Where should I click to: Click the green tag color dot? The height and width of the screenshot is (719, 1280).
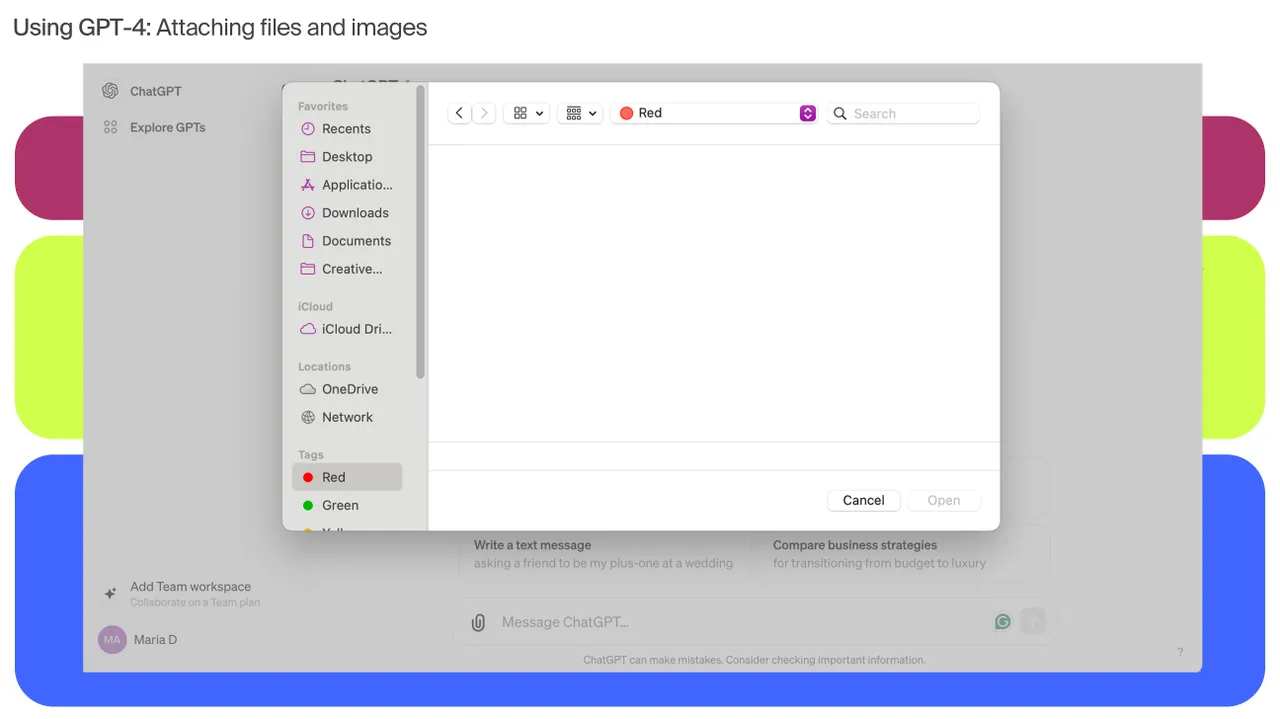pos(308,505)
